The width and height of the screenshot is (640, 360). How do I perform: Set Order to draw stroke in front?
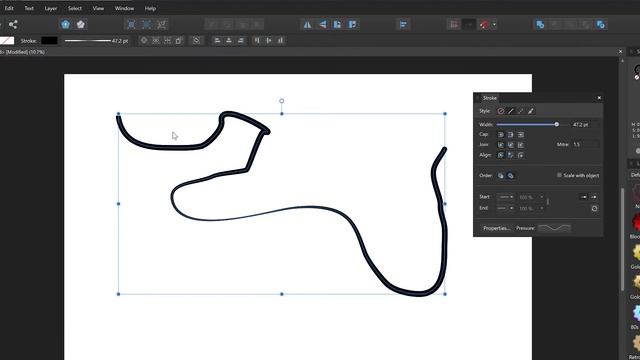coord(511,176)
